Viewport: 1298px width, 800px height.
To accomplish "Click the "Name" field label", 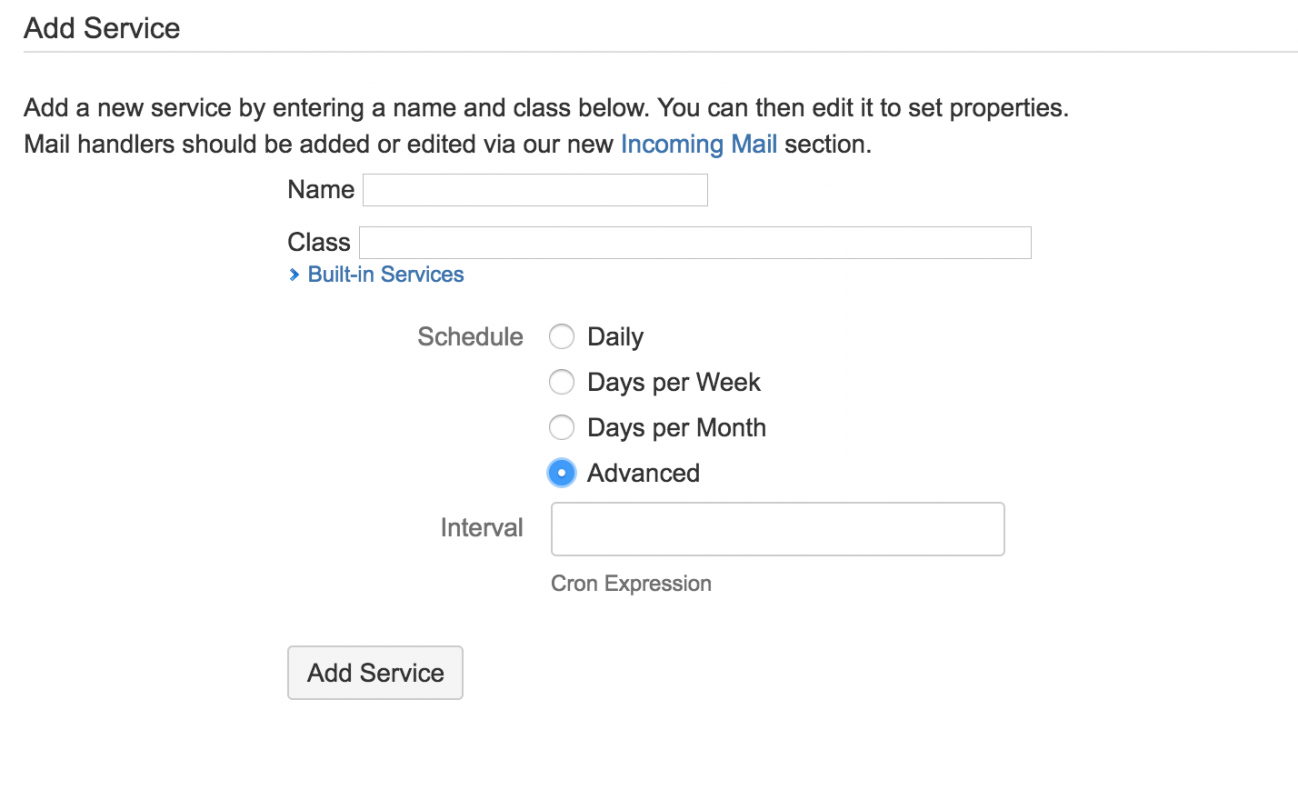I will [x=320, y=190].
